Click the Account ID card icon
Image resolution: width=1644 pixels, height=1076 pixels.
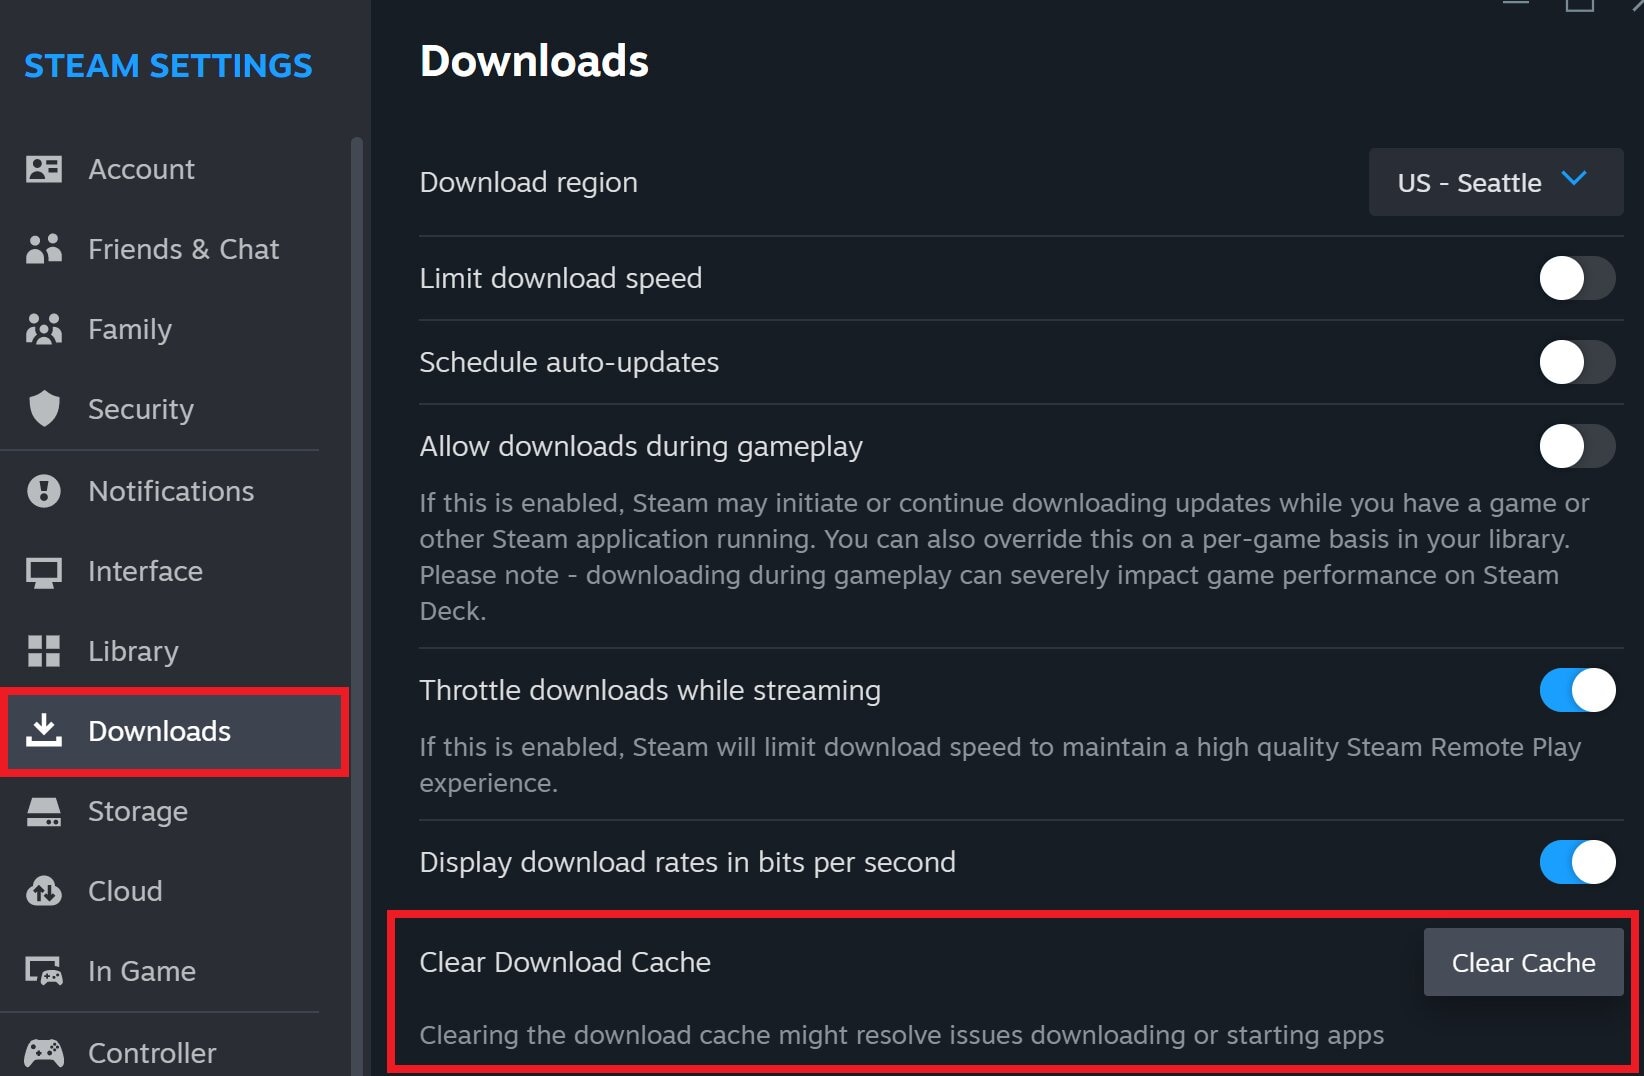tap(44, 169)
